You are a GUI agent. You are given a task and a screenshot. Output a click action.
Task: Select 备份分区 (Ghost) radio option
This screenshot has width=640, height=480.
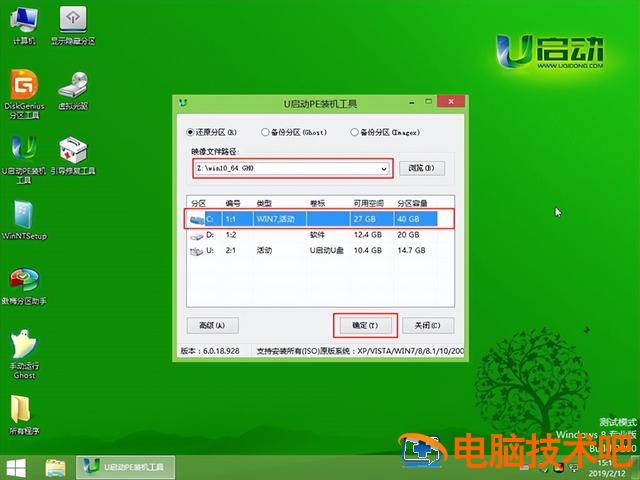pos(265,131)
